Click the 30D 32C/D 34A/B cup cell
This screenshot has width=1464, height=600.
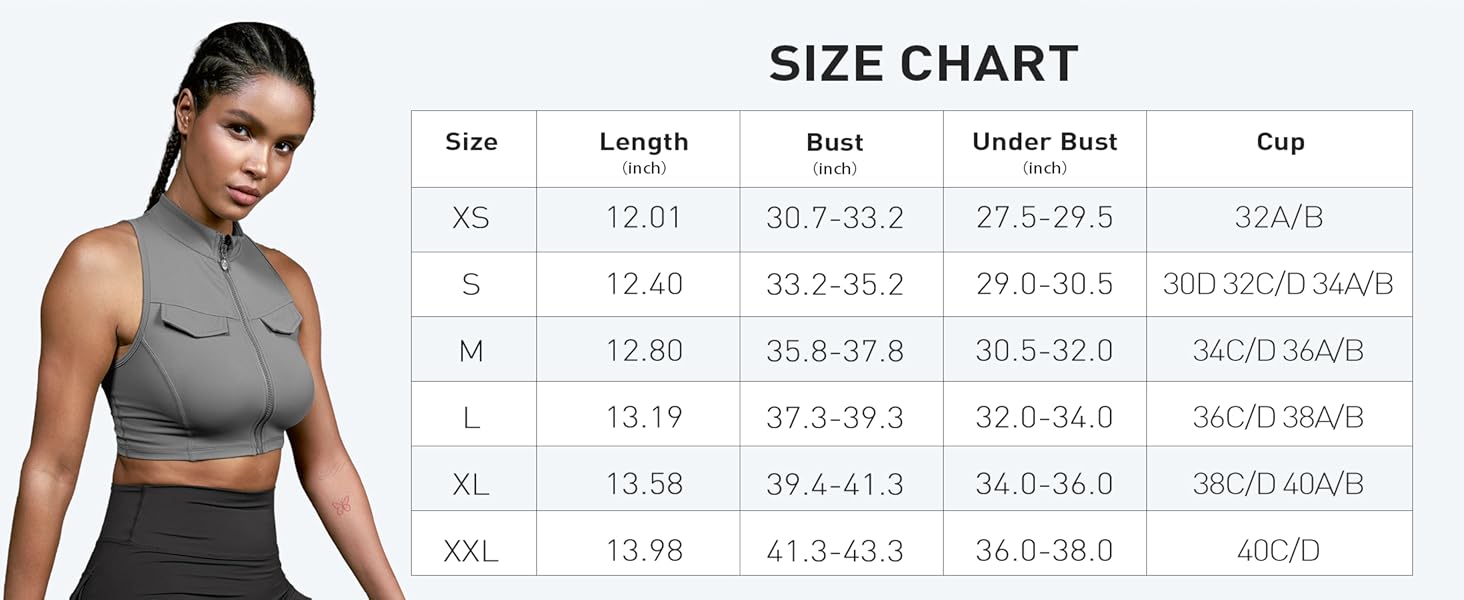coord(1278,285)
